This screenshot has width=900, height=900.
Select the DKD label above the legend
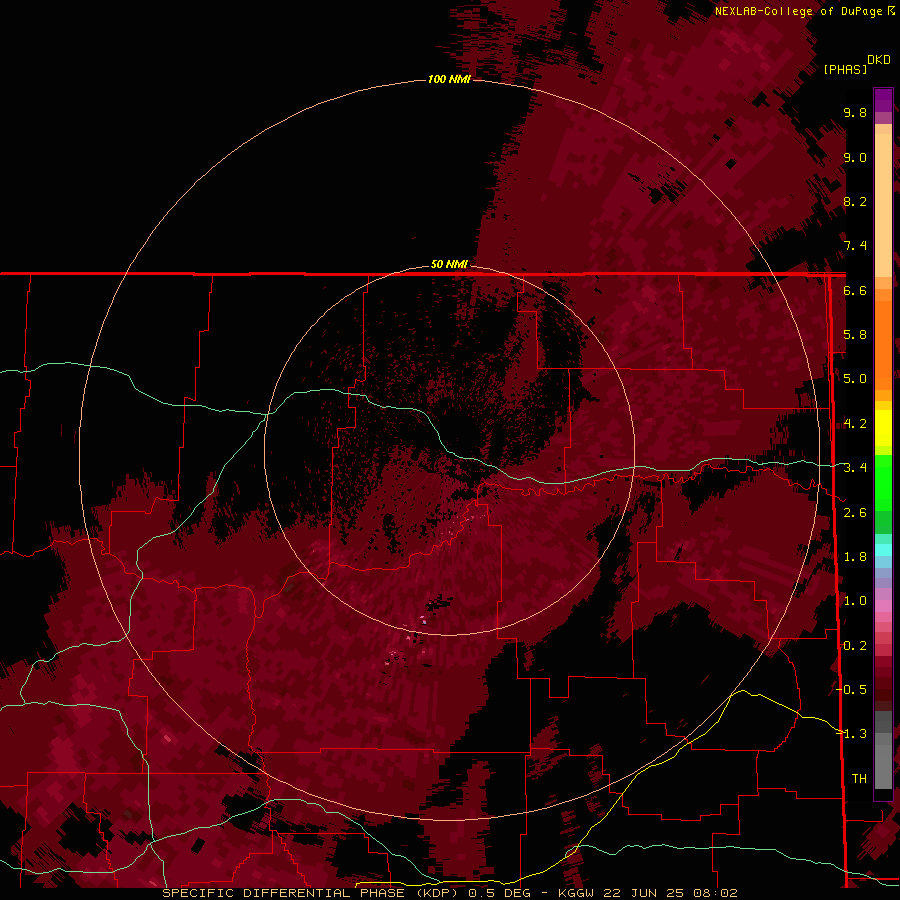pyautogui.click(x=879, y=60)
